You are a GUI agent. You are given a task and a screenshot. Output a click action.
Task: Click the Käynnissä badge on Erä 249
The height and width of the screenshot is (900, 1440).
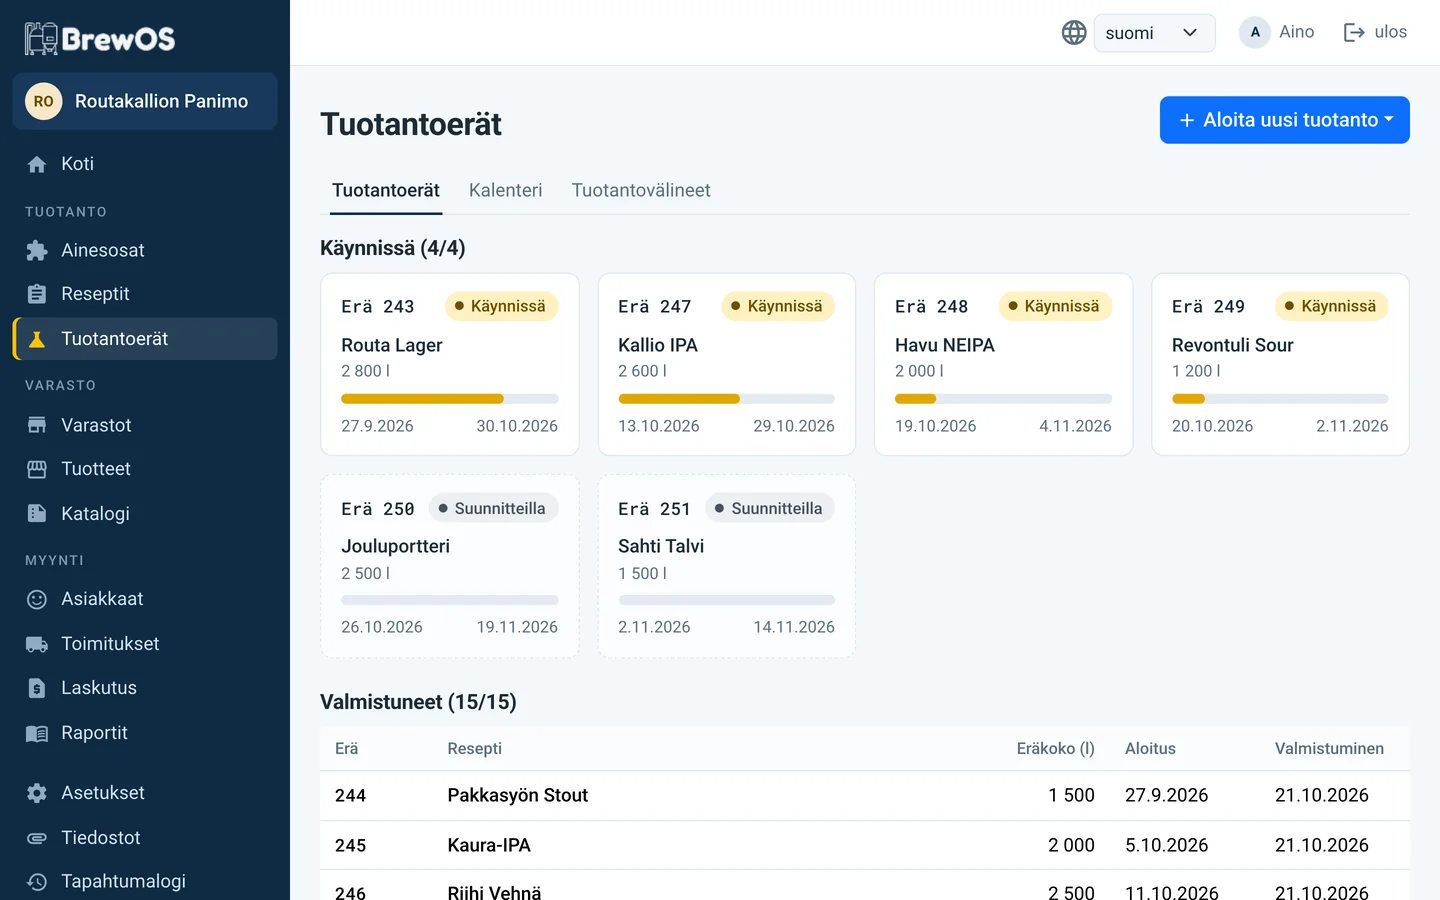1331,306
